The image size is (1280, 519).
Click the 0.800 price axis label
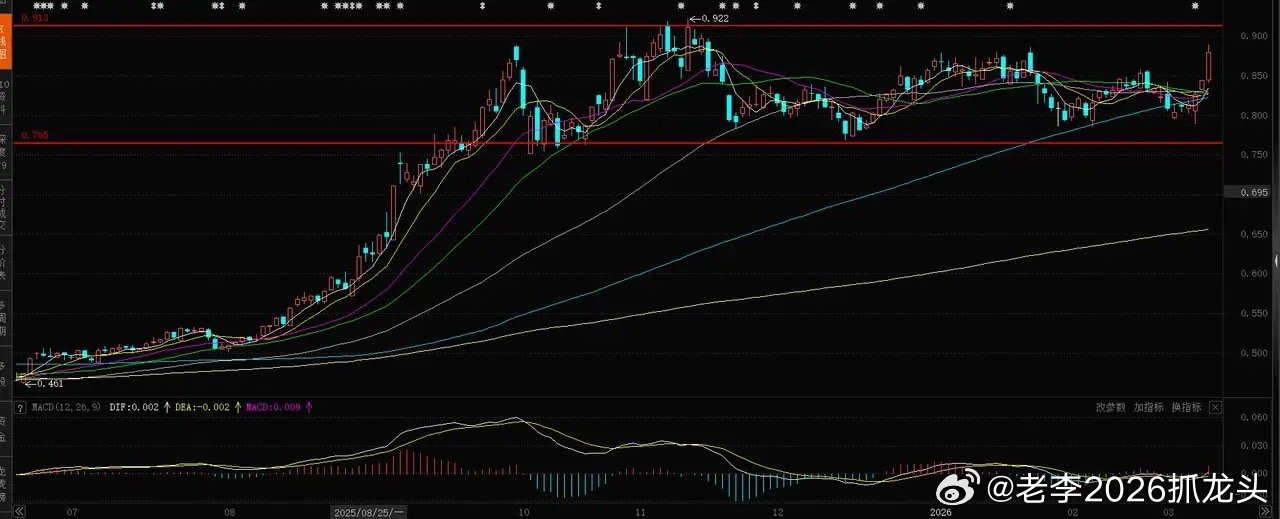pos(1256,116)
